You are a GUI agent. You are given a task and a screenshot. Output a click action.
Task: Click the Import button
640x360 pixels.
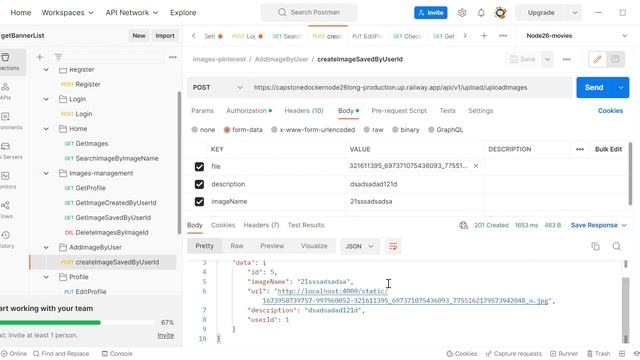coord(165,36)
